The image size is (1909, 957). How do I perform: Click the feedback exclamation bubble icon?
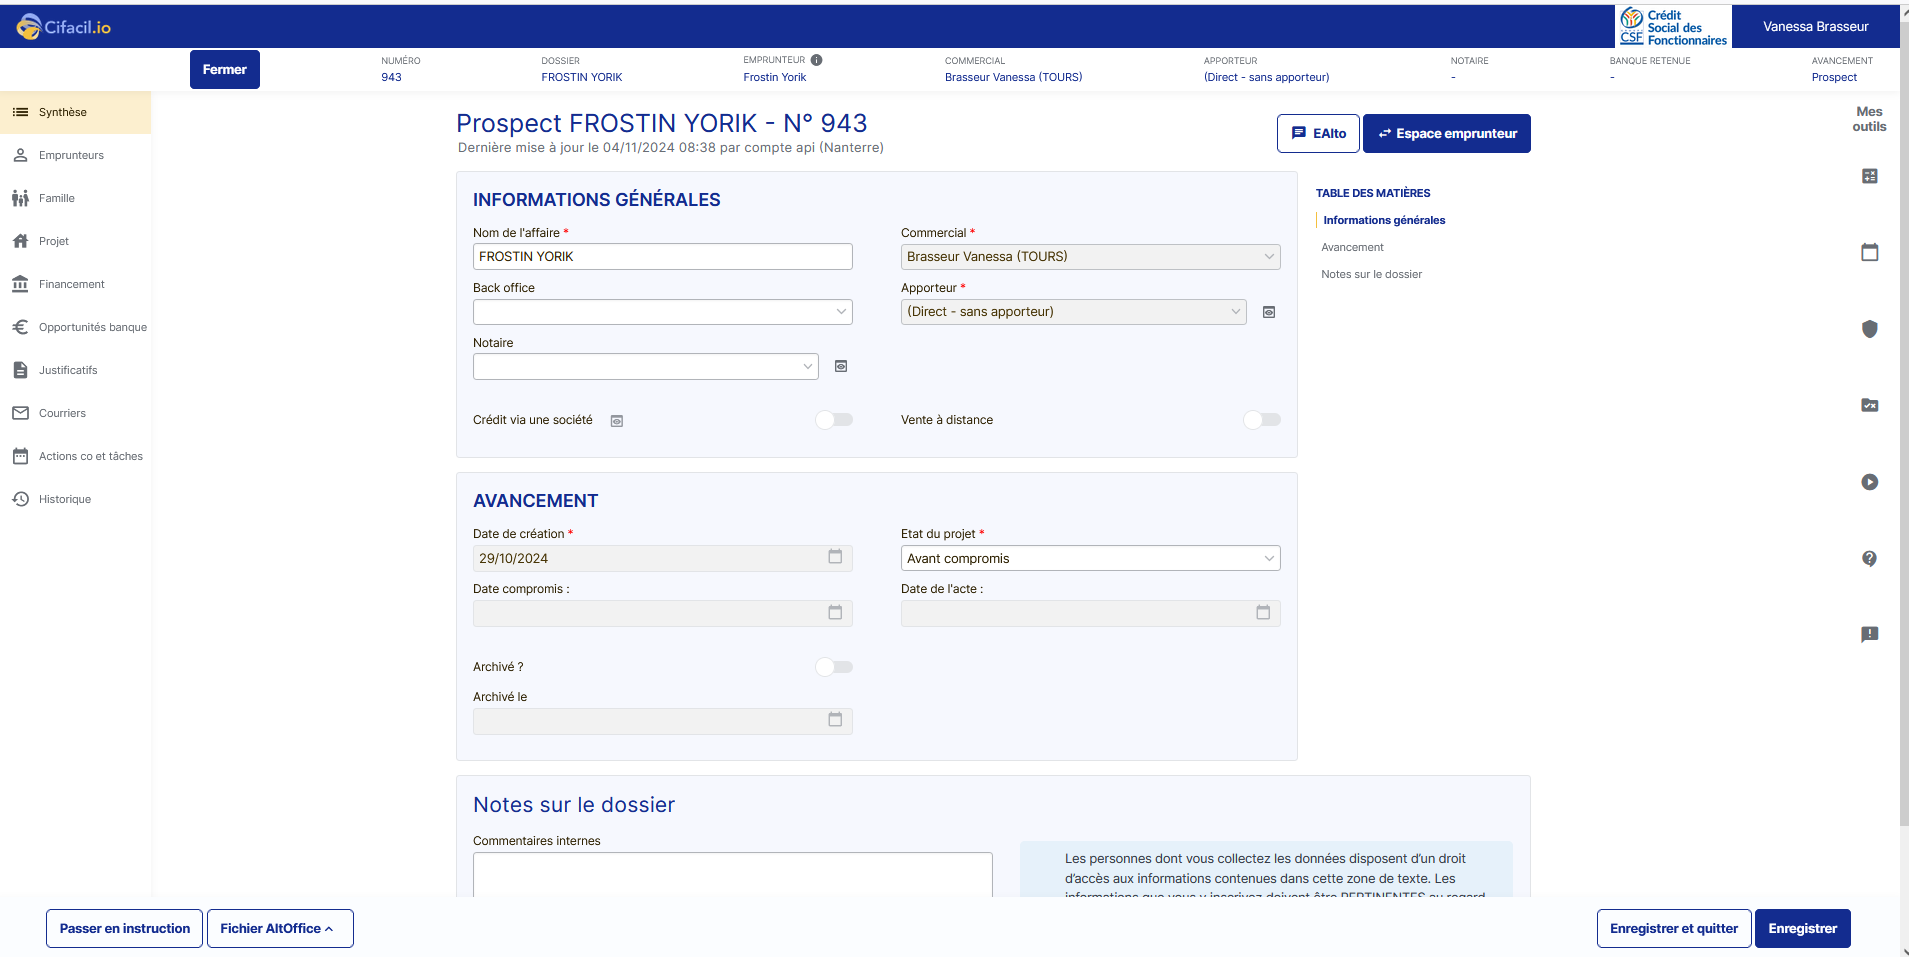tap(1869, 634)
